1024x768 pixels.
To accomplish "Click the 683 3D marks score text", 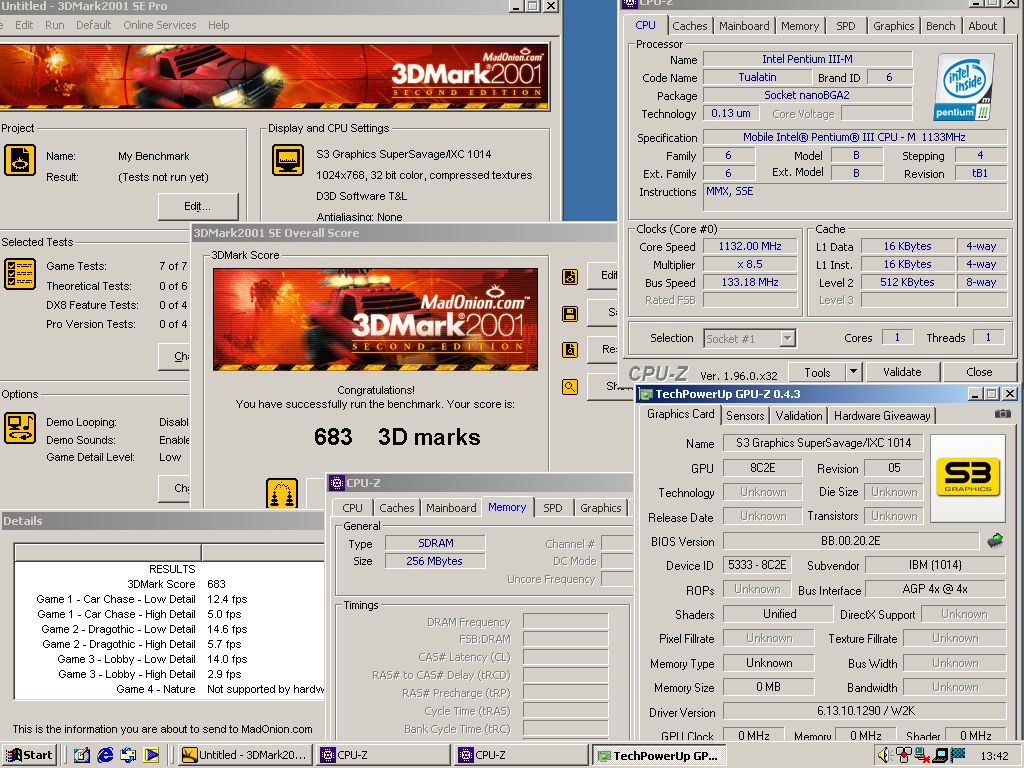I will (x=397, y=437).
